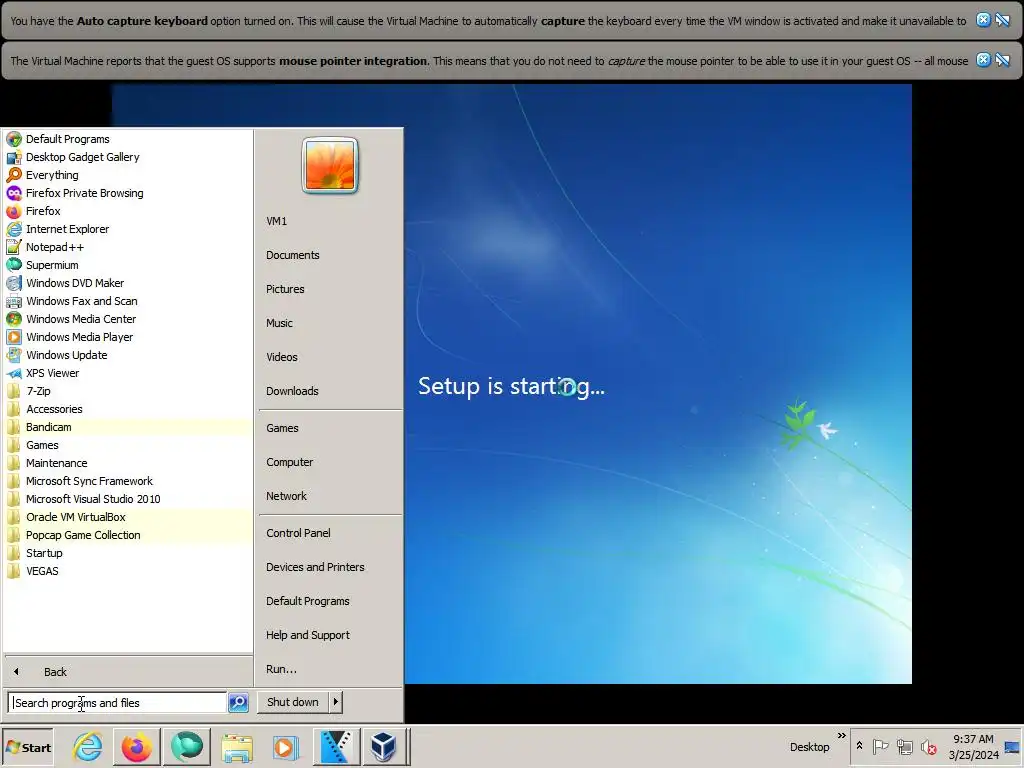Image resolution: width=1024 pixels, height=768 pixels.
Task: Open the Shut down options arrow
Action: click(336, 702)
